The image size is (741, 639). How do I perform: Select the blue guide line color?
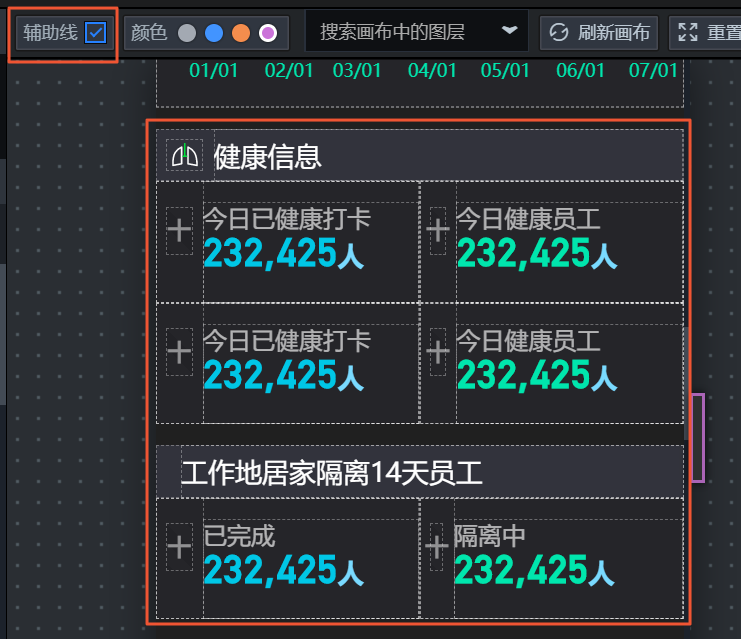(214, 33)
